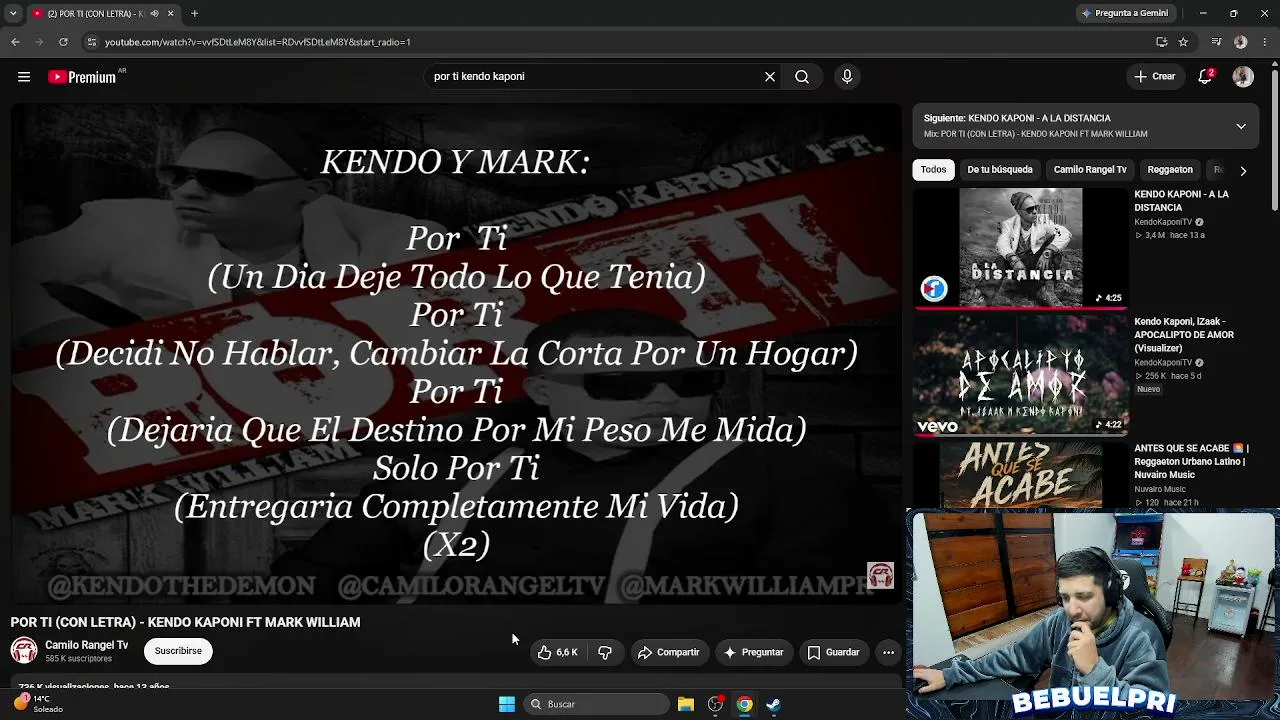
Task: Open the YouTube account avatar menu
Action: click(x=1243, y=77)
